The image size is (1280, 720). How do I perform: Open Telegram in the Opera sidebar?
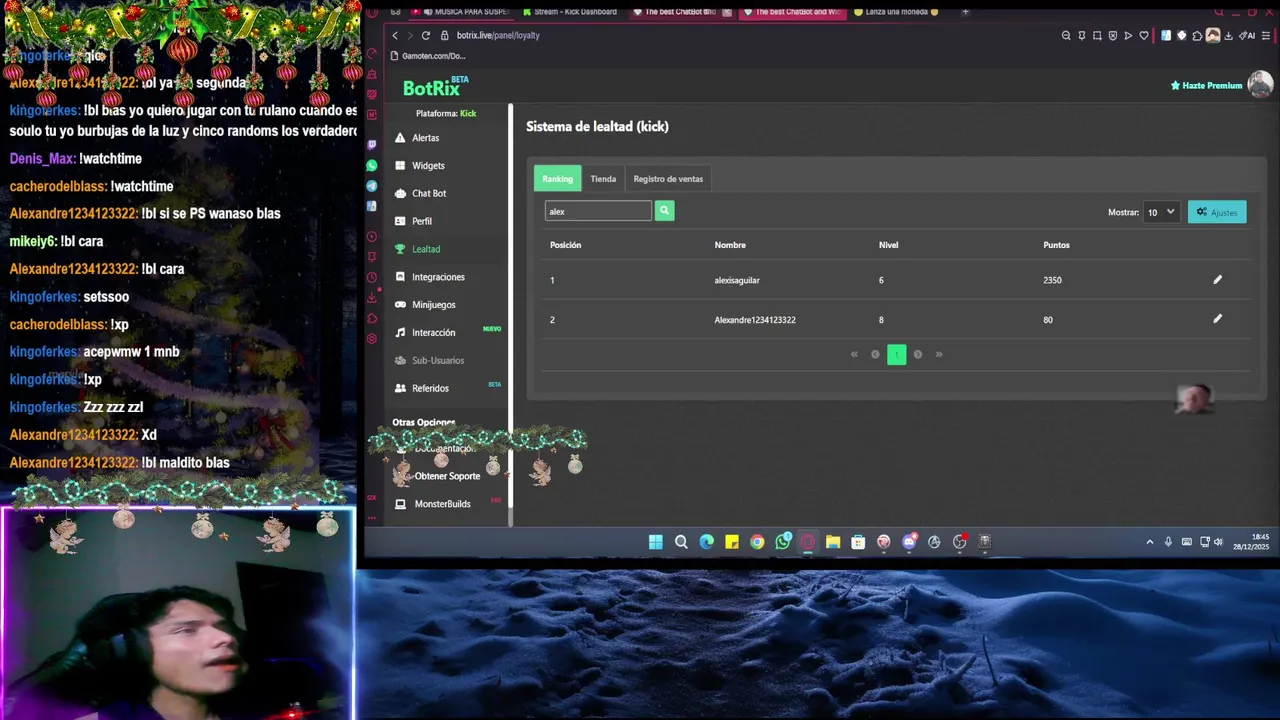click(x=372, y=186)
